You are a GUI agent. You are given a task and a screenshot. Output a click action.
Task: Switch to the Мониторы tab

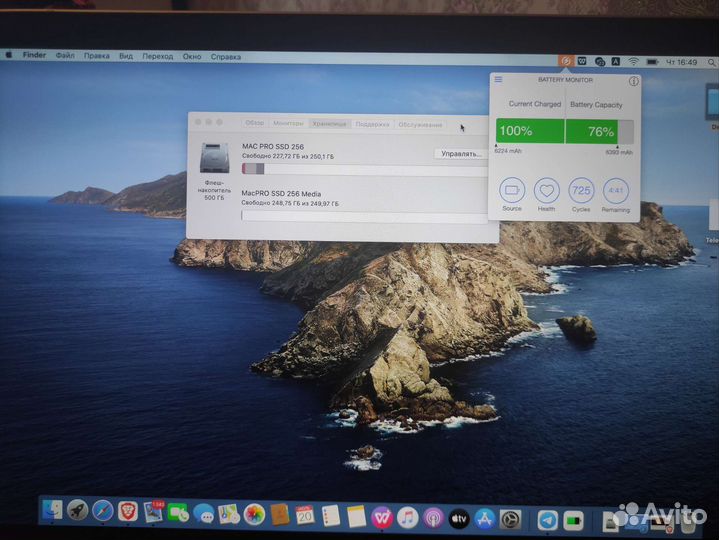pos(288,123)
